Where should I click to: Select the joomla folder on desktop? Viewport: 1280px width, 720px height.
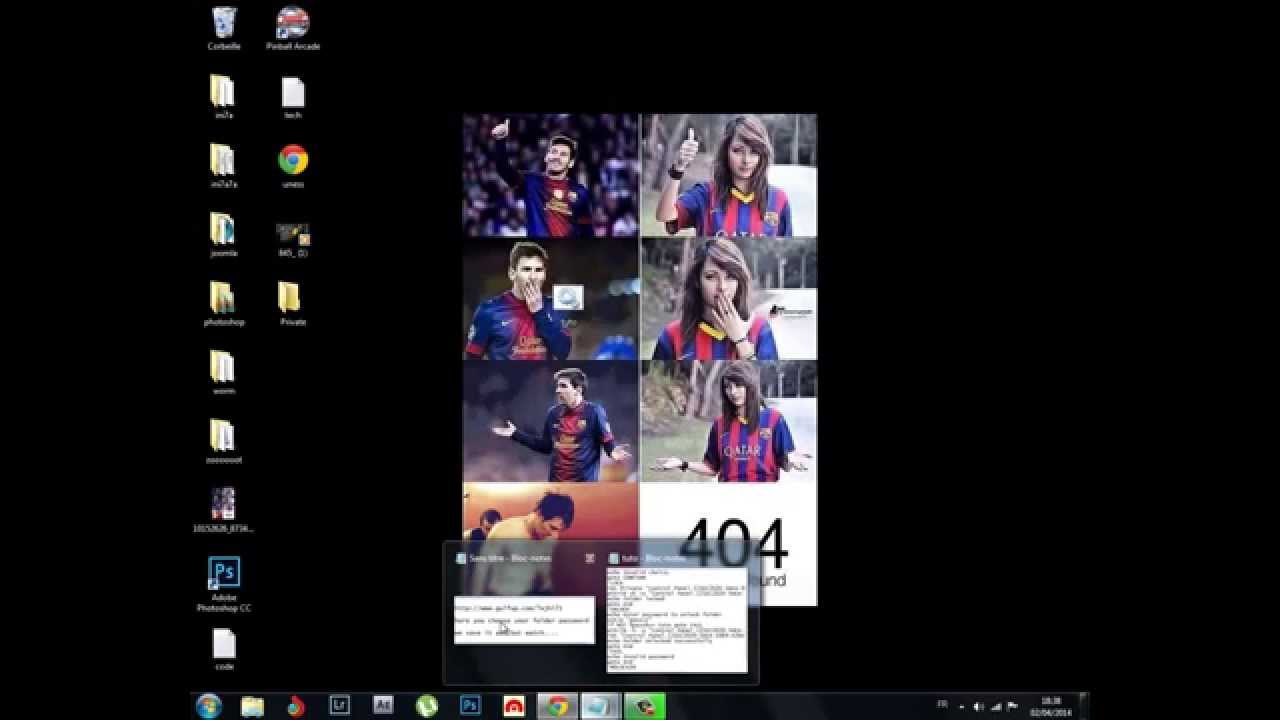click(x=224, y=236)
